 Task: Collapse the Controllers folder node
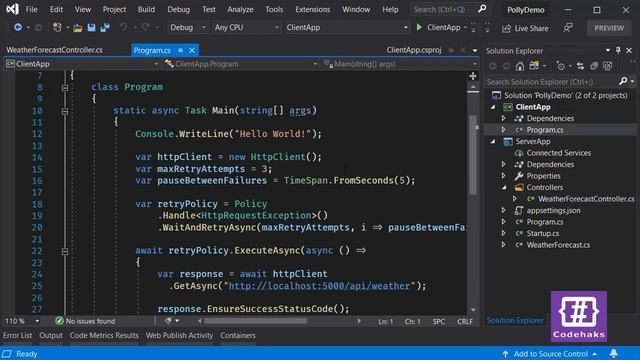point(504,187)
